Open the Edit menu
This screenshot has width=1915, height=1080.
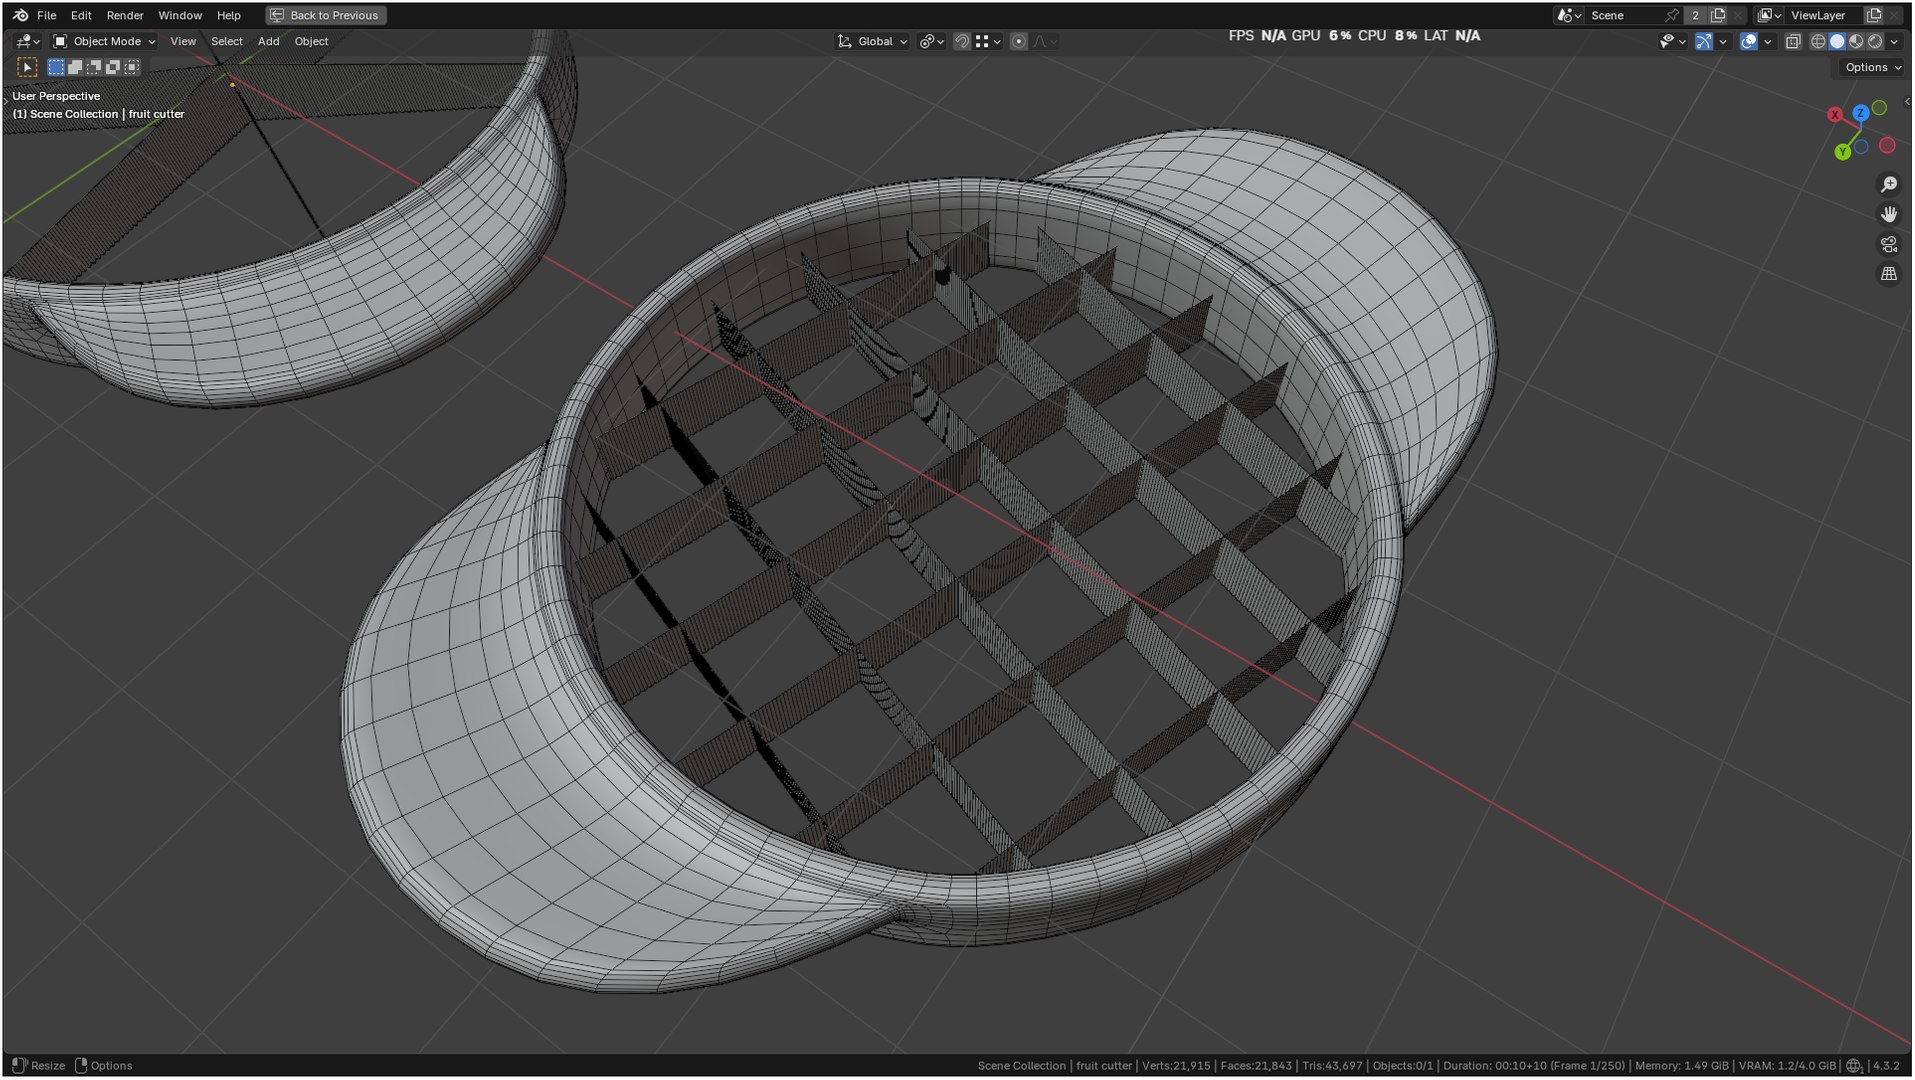(81, 15)
